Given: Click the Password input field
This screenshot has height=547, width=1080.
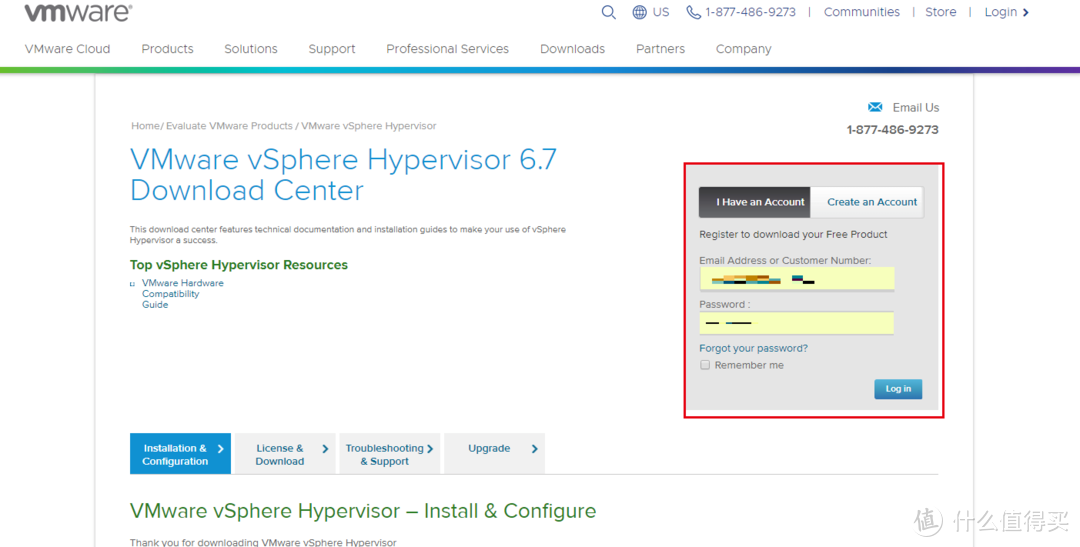Looking at the screenshot, I should [x=796, y=323].
